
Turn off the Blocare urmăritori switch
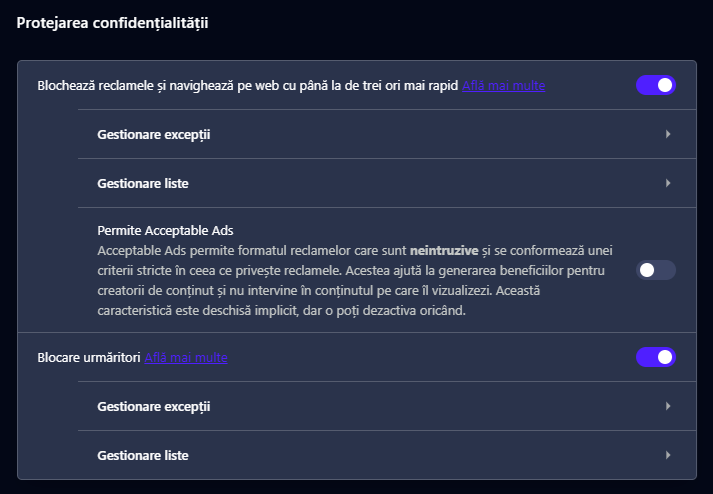(x=656, y=357)
